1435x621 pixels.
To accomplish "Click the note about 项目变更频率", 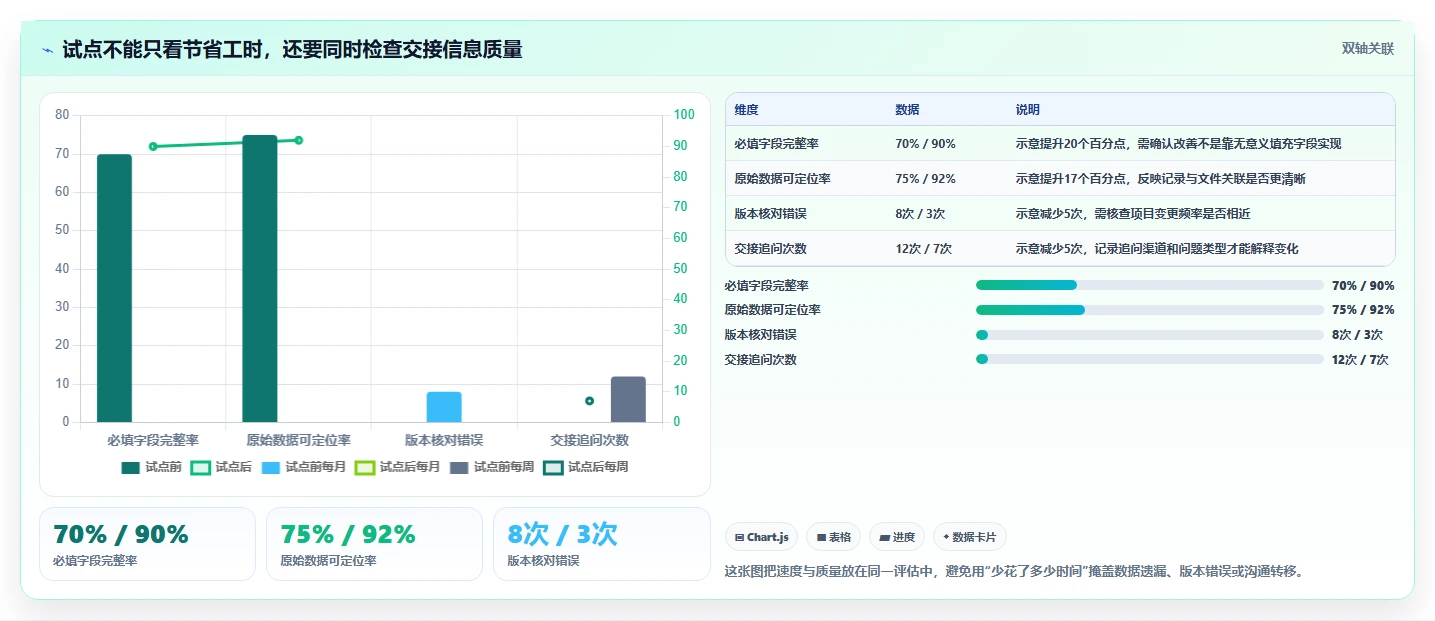I will pos(1133,214).
